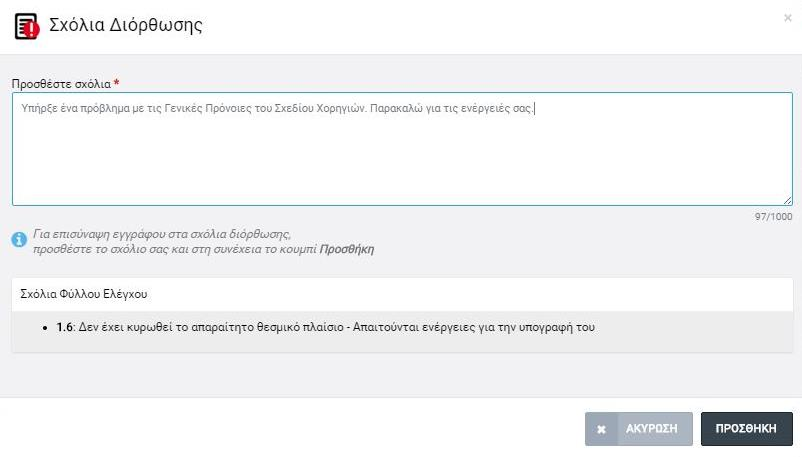Click the bullet point before item 1.6
The image size is (802, 457).
[x=46, y=328]
